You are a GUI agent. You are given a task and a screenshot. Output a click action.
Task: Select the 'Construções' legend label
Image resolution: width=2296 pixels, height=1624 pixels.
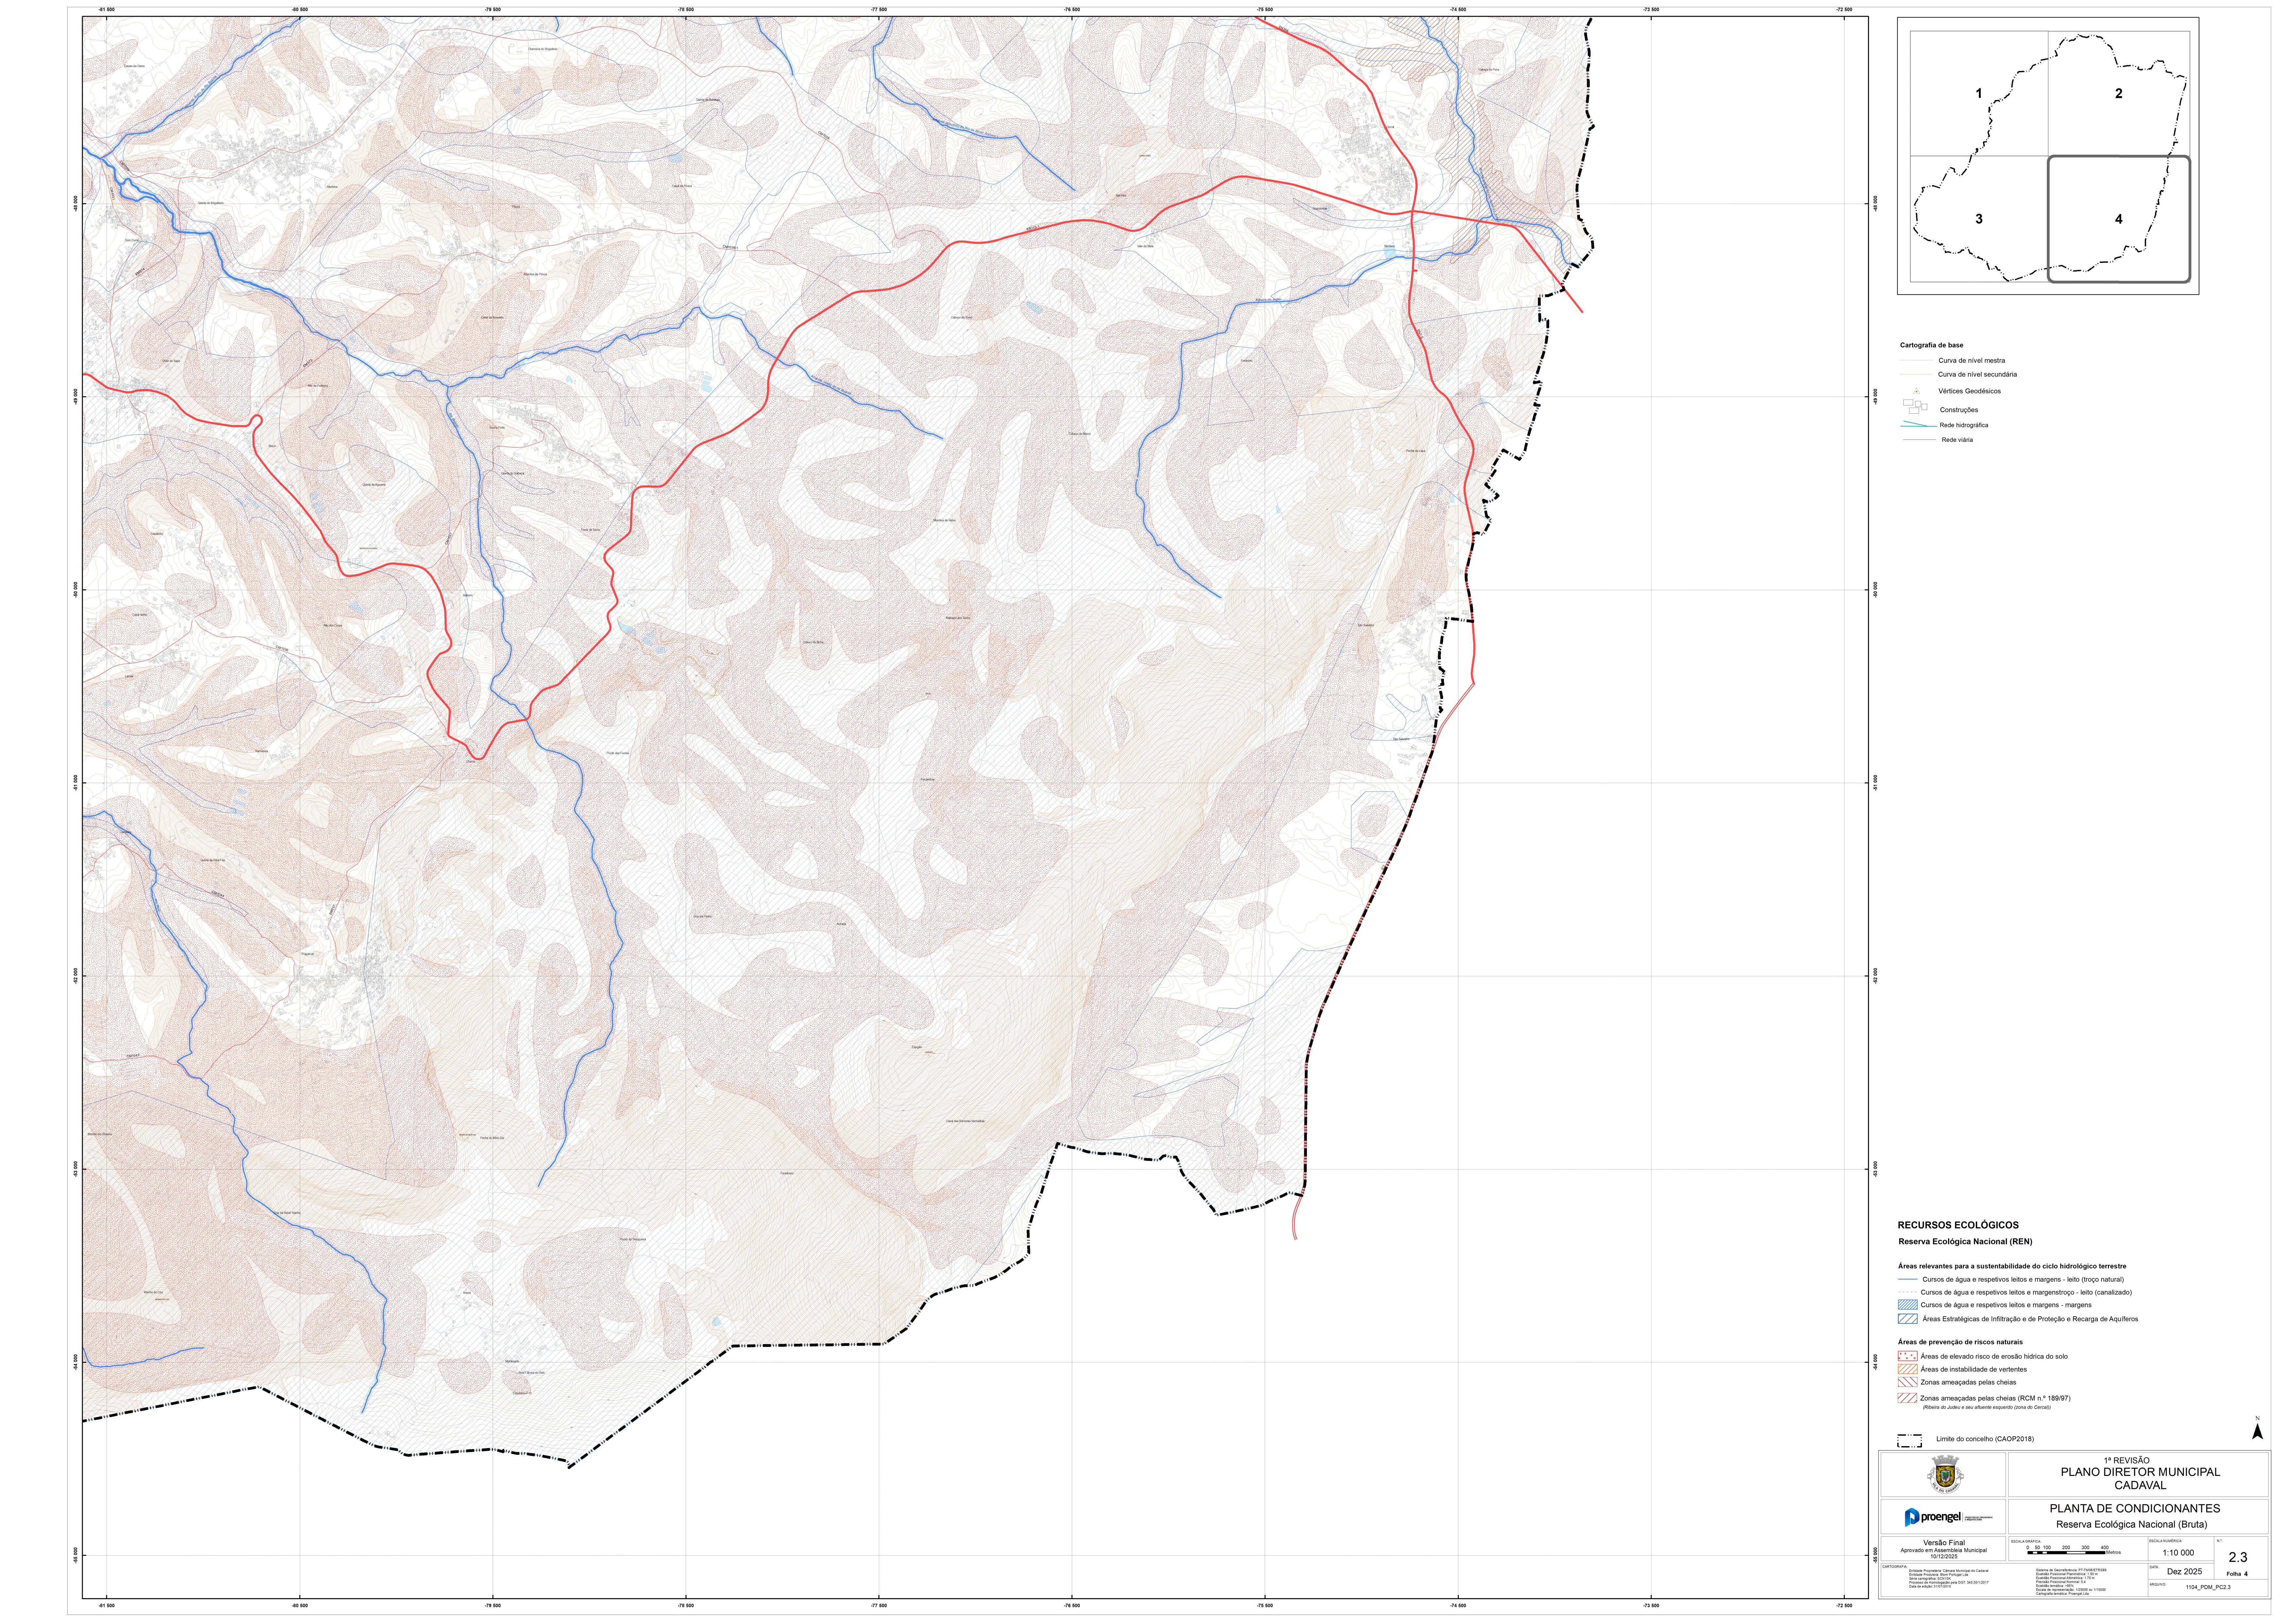point(1959,410)
